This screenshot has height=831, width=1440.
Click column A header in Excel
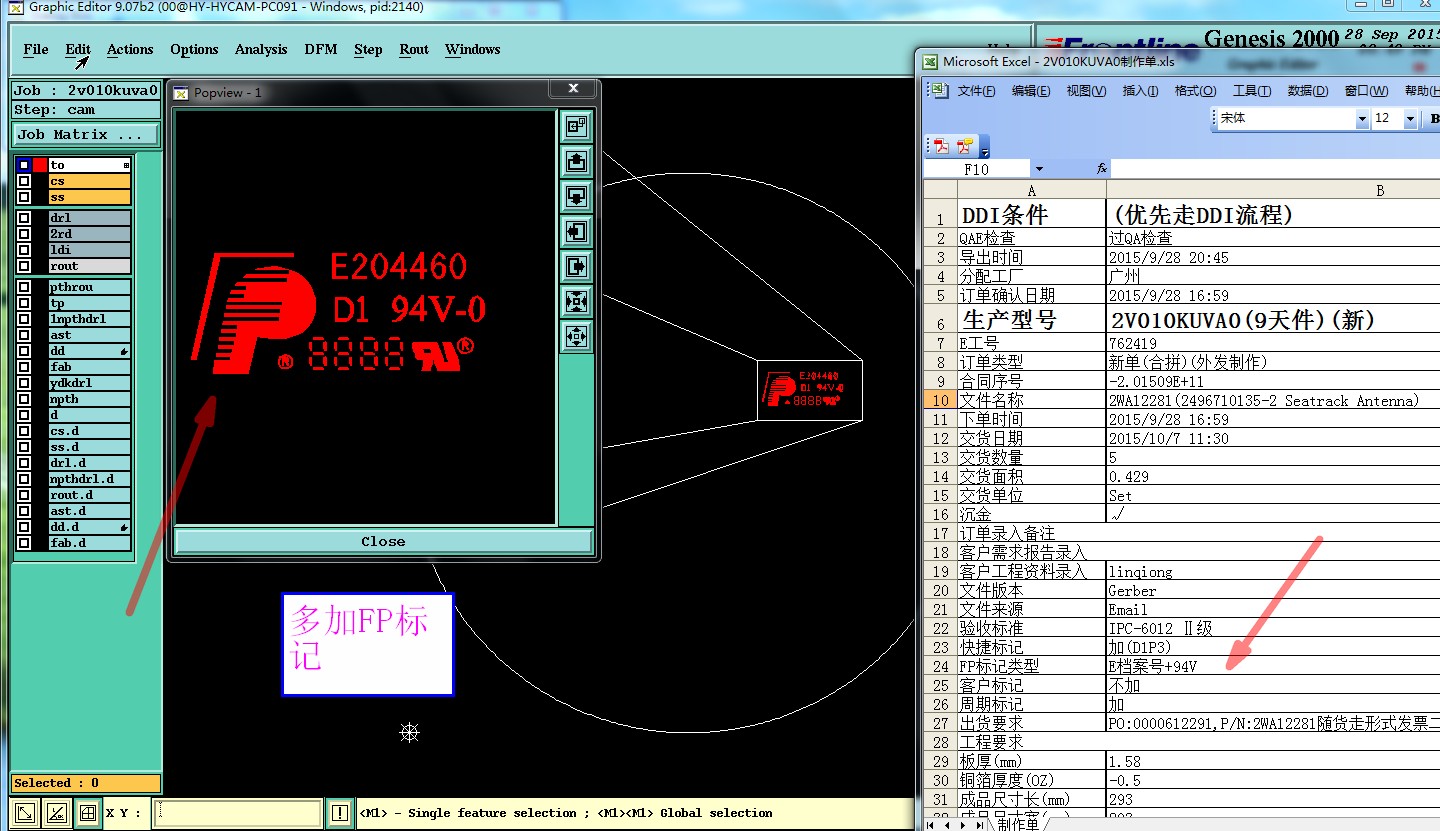click(1031, 190)
